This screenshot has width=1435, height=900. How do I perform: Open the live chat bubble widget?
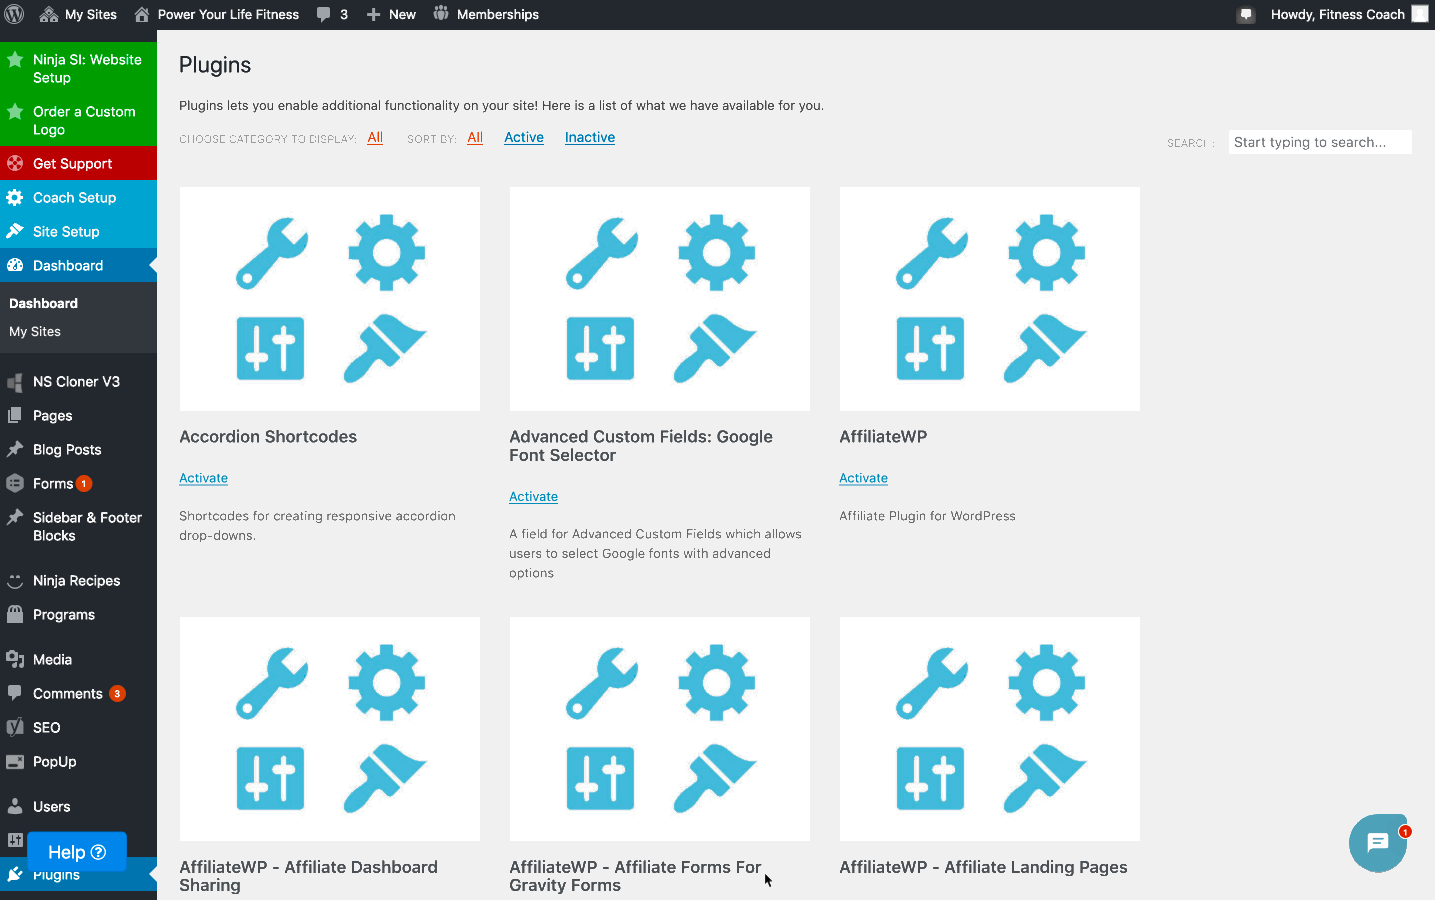(1378, 843)
